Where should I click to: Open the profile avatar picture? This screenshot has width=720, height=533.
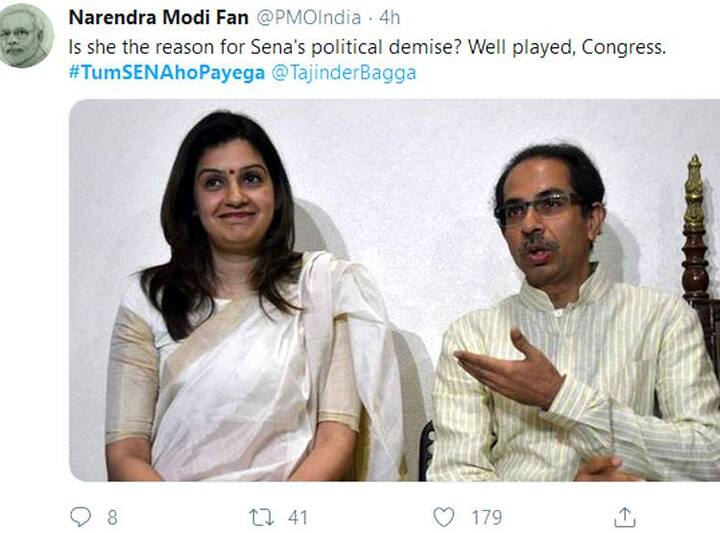point(27,35)
